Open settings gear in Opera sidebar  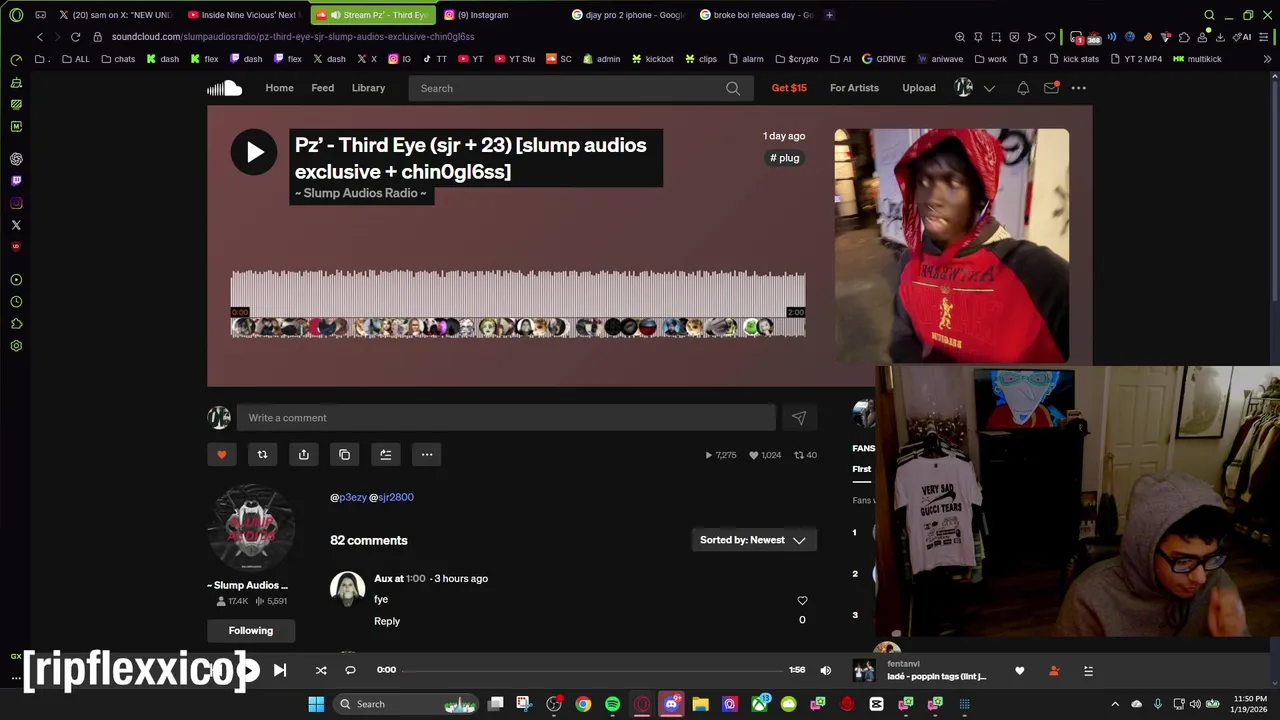[16, 346]
